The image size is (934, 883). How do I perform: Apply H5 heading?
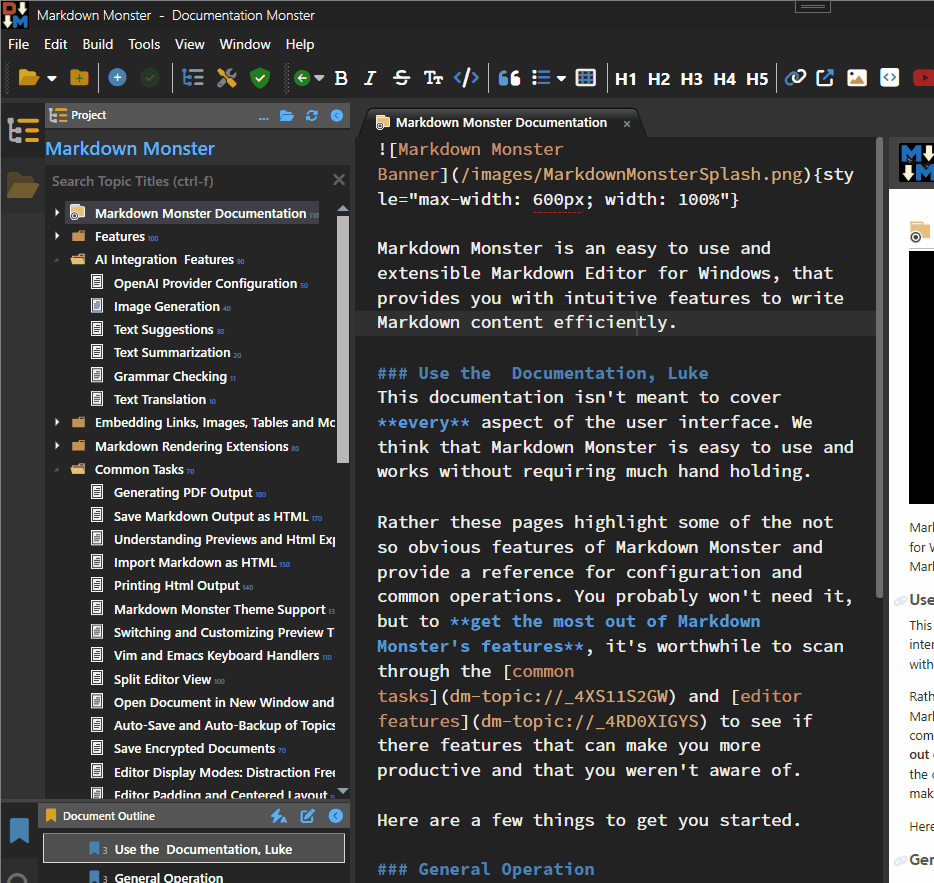[x=757, y=79]
